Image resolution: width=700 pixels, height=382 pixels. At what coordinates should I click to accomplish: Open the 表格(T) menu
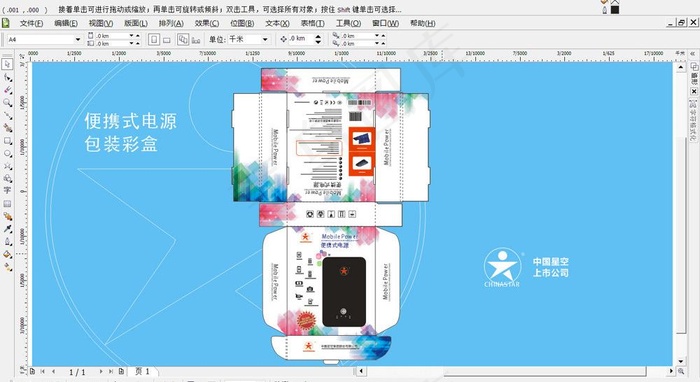pos(312,23)
